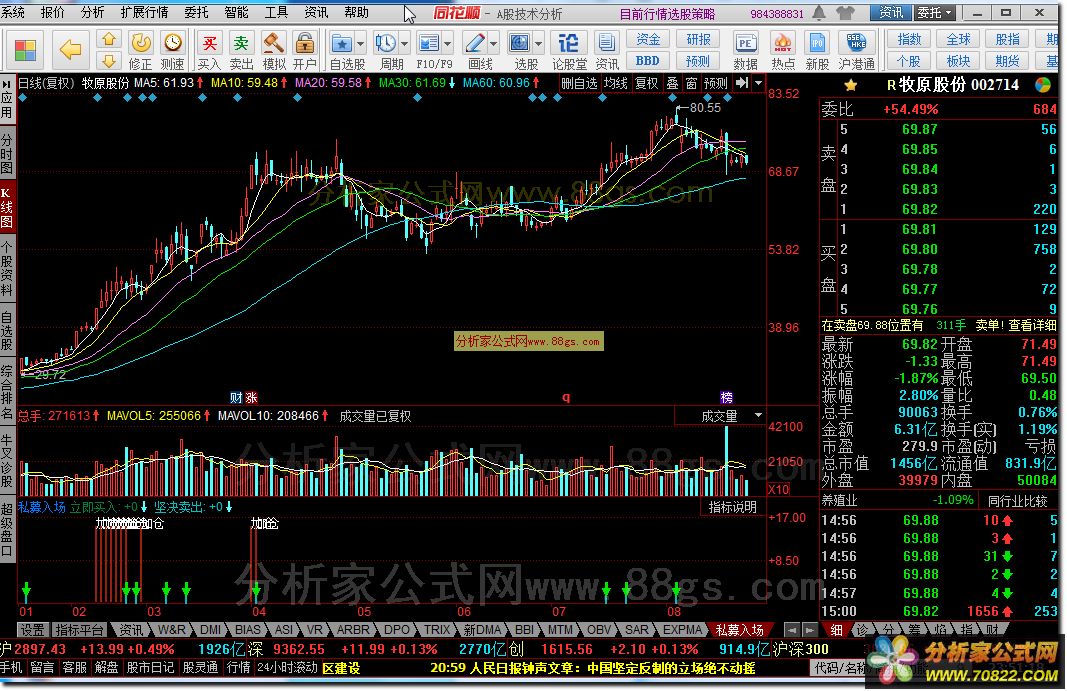Expand the 画线 dropdown arrow
The image size is (1067, 691).
[x=493, y=44]
